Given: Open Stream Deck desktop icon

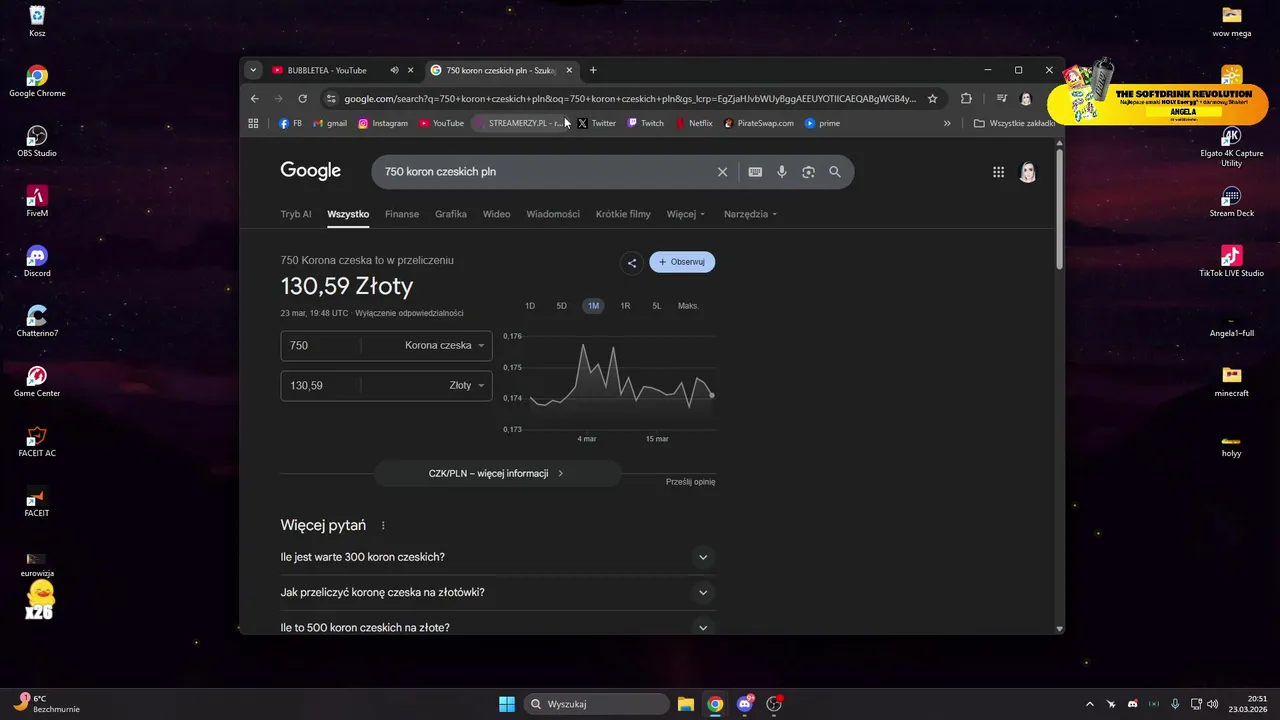Looking at the screenshot, I should (1231, 201).
